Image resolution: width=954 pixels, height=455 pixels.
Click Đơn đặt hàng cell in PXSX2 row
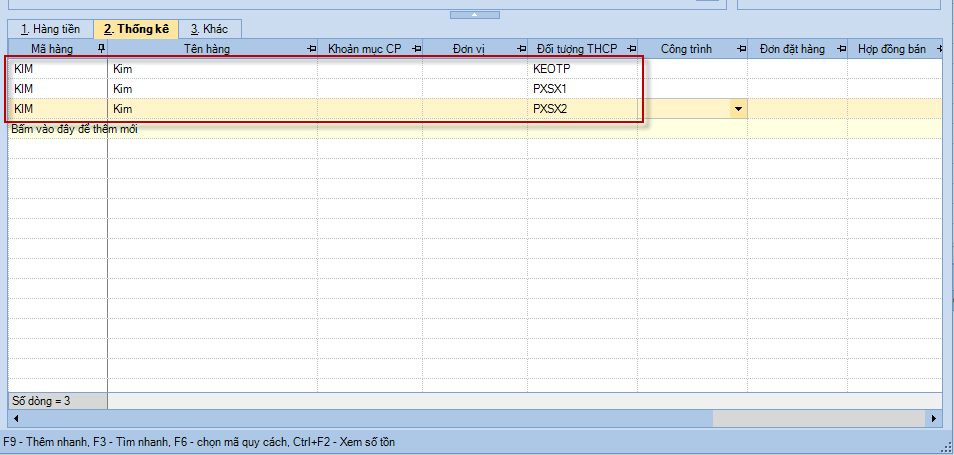point(798,109)
